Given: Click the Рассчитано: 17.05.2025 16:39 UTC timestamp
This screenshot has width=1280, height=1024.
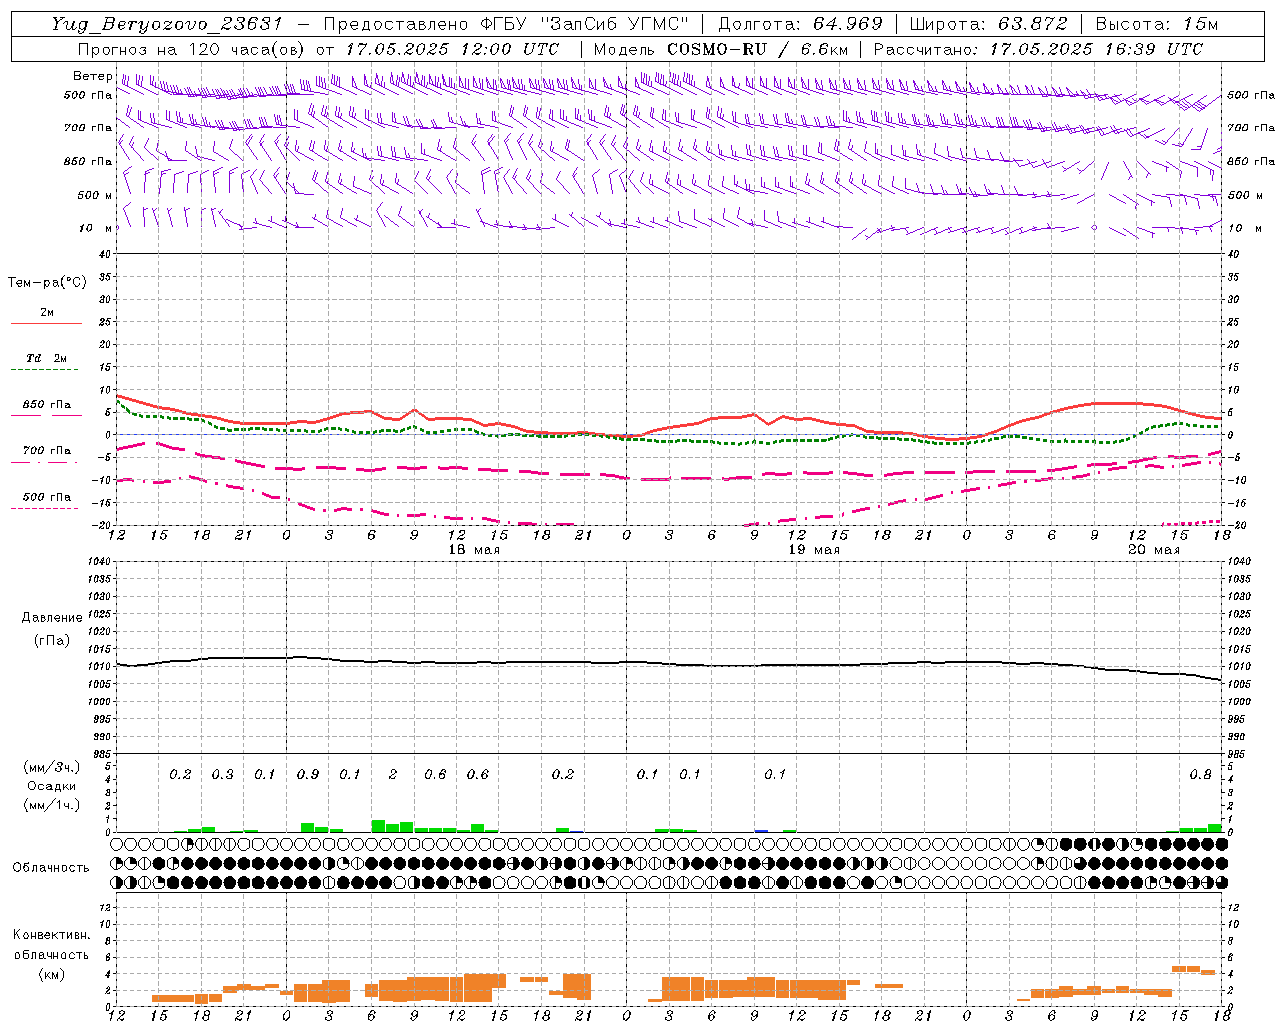Looking at the screenshot, I should (1038, 49).
